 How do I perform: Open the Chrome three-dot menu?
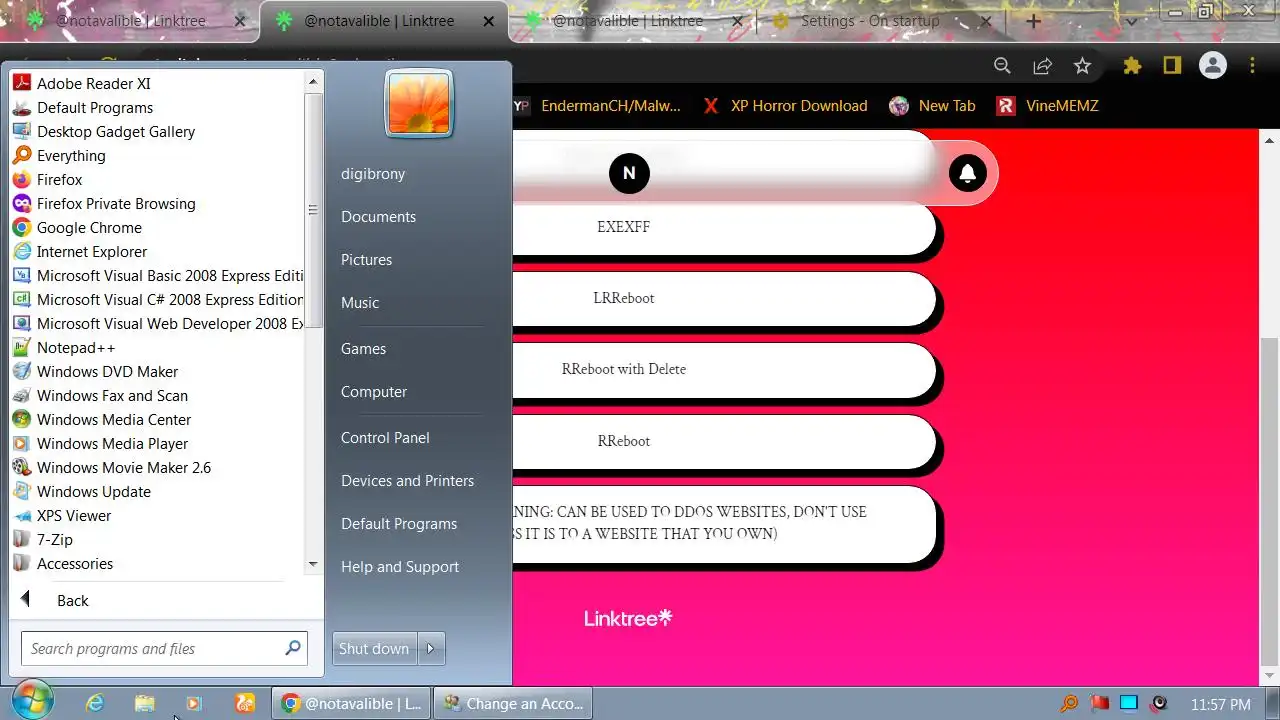tap(1252, 66)
